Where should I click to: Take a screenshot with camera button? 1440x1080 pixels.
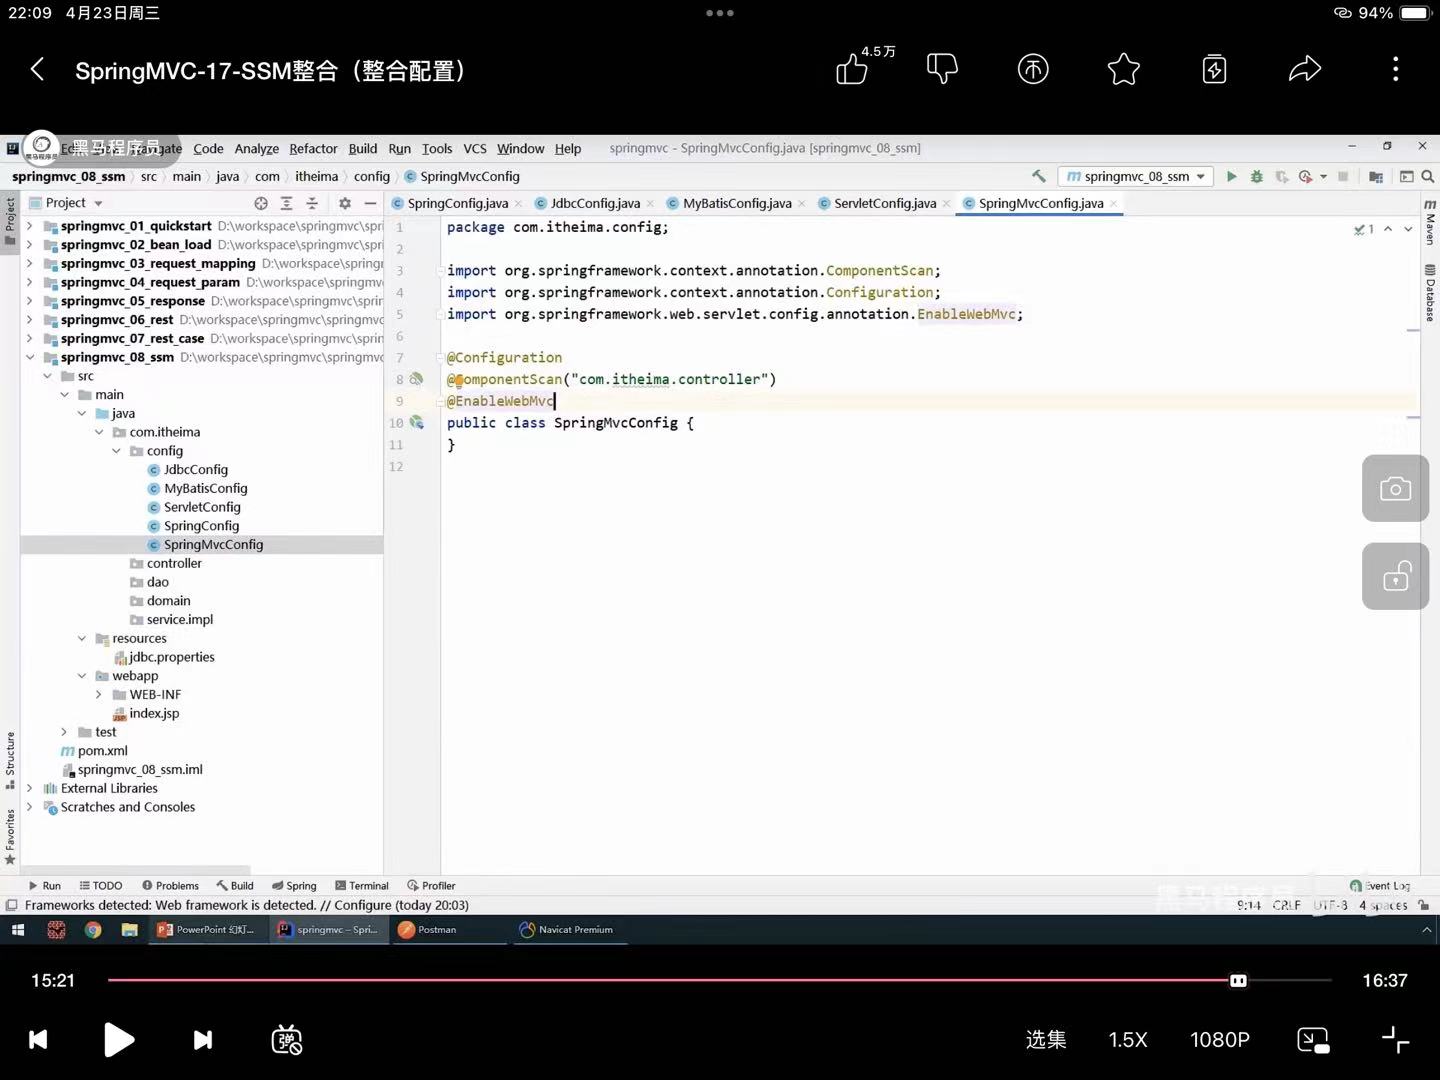[1395, 488]
